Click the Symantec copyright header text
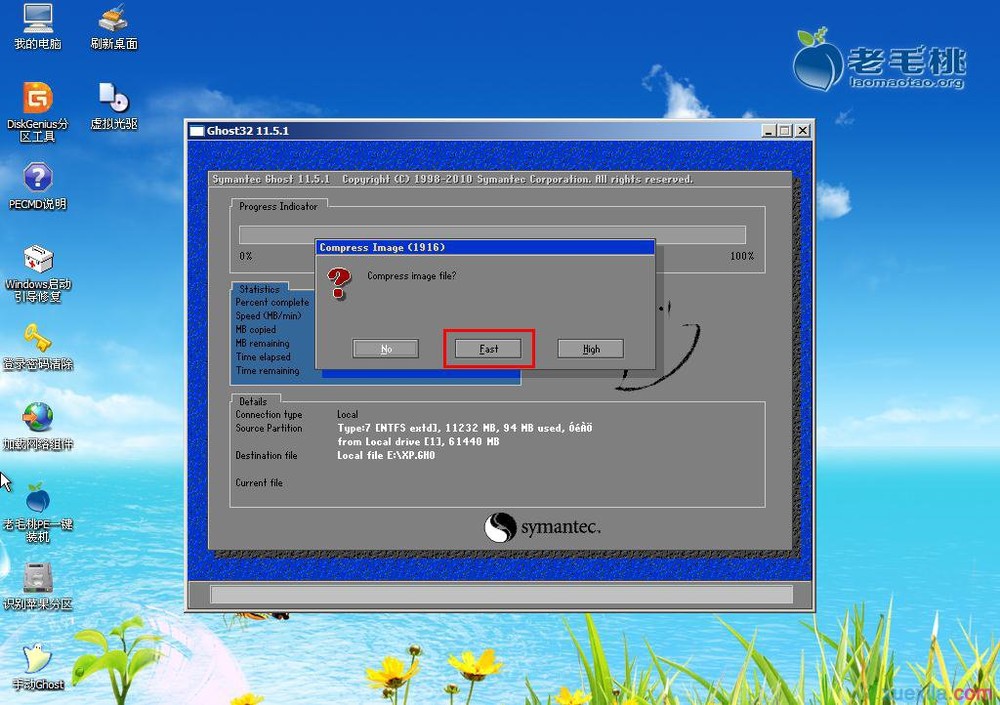 pos(453,179)
